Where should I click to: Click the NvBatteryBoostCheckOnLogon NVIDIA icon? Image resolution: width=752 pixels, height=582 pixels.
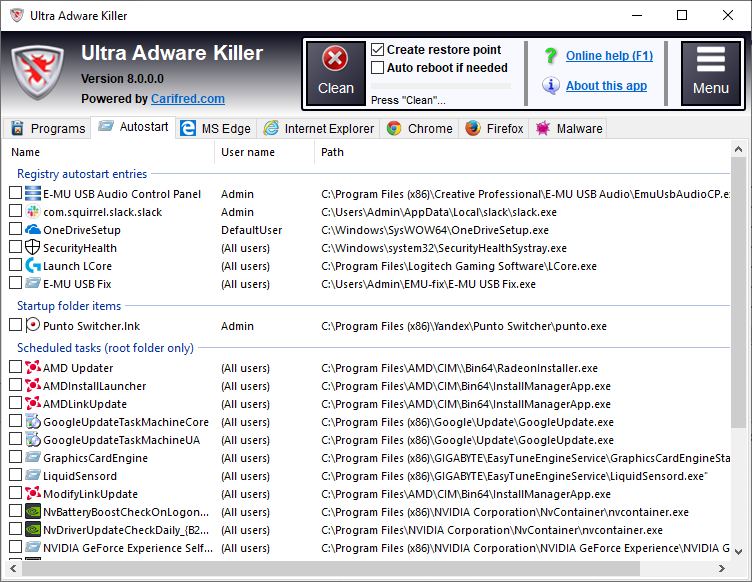tap(33, 512)
